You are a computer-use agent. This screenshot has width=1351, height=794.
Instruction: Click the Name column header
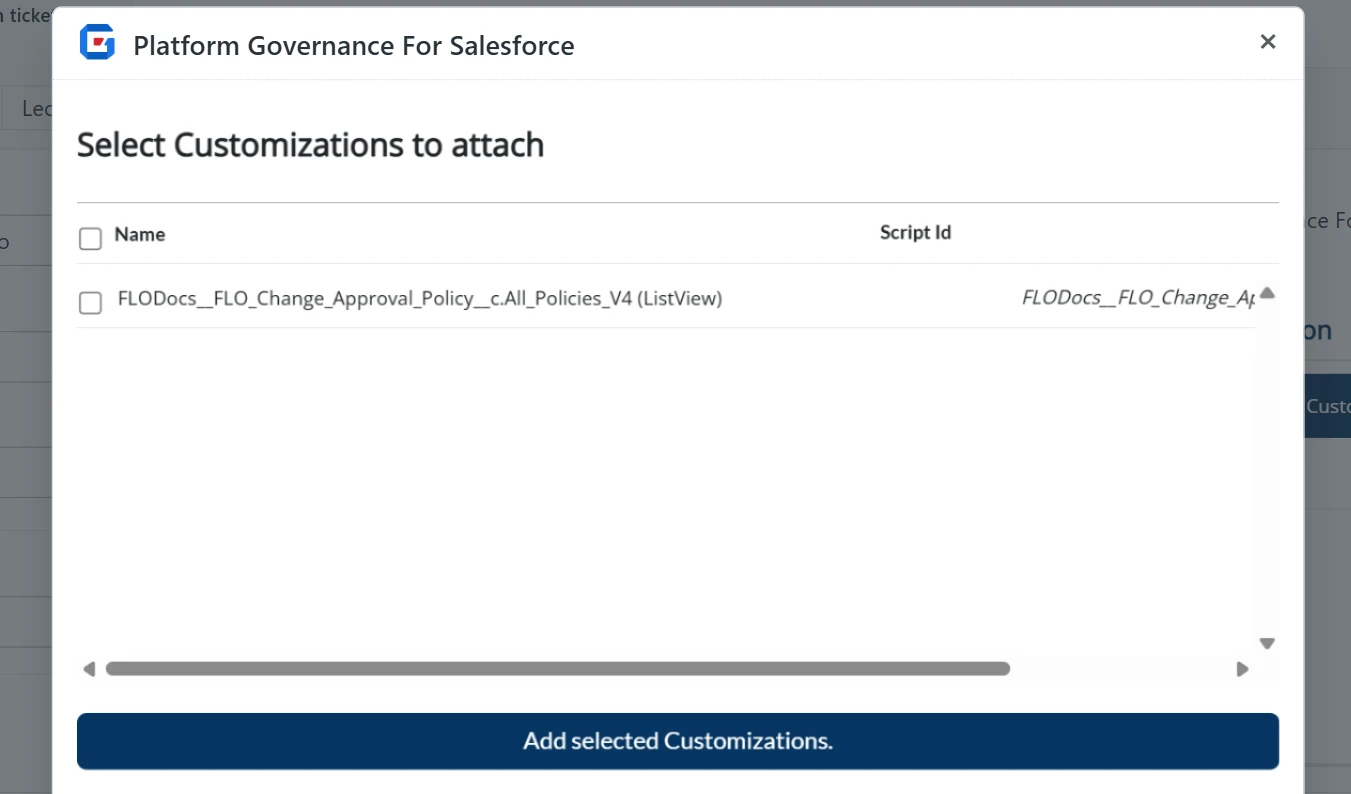pos(140,234)
